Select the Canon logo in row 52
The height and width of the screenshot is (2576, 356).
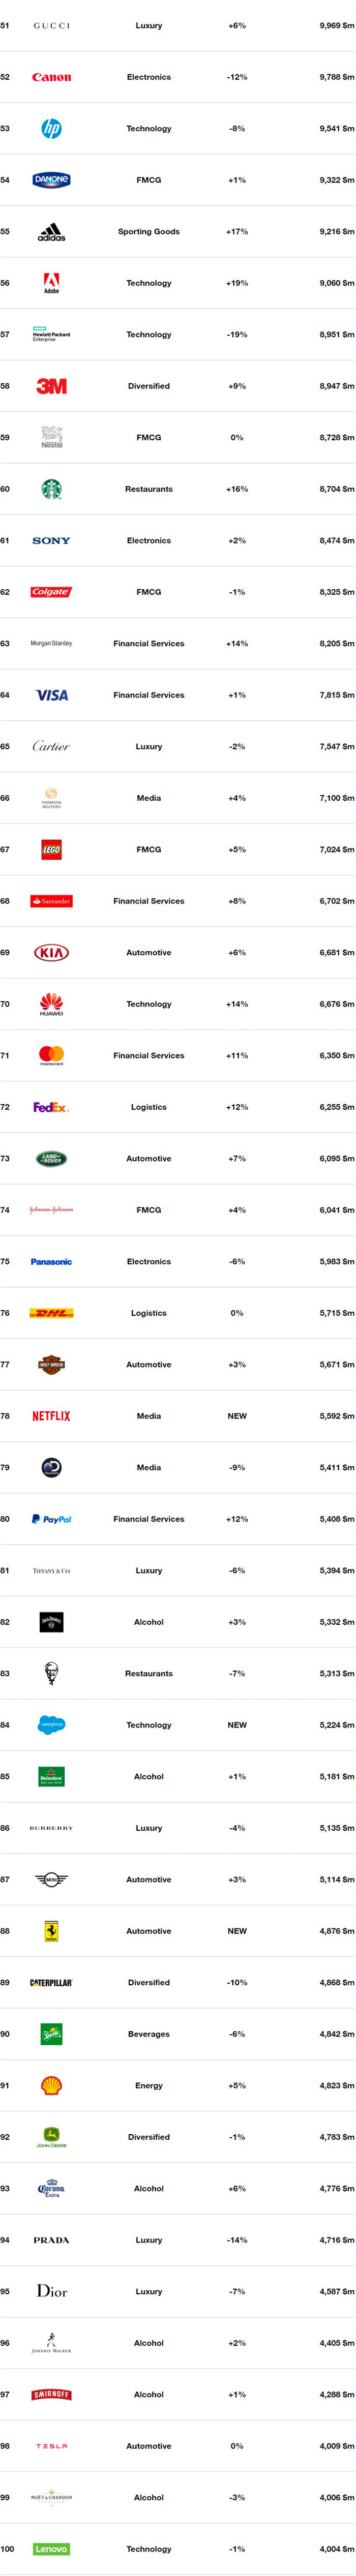[51, 77]
